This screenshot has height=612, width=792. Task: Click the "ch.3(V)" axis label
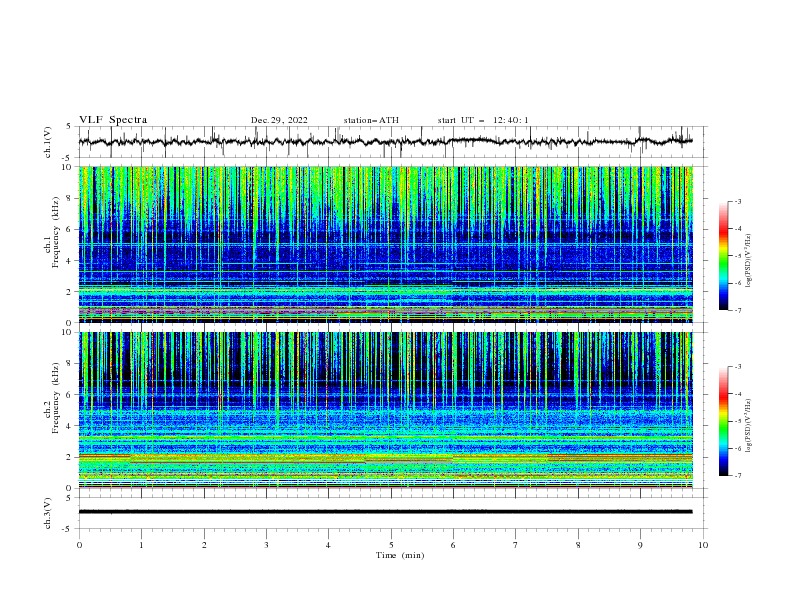click(x=48, y=513)
